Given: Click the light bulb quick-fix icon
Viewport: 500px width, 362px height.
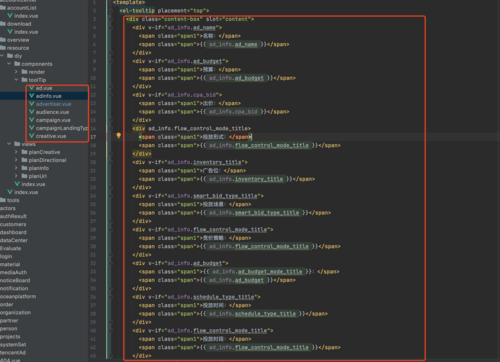Looking at the screenshot, I should pyautogui.click(x=118, y=135).
